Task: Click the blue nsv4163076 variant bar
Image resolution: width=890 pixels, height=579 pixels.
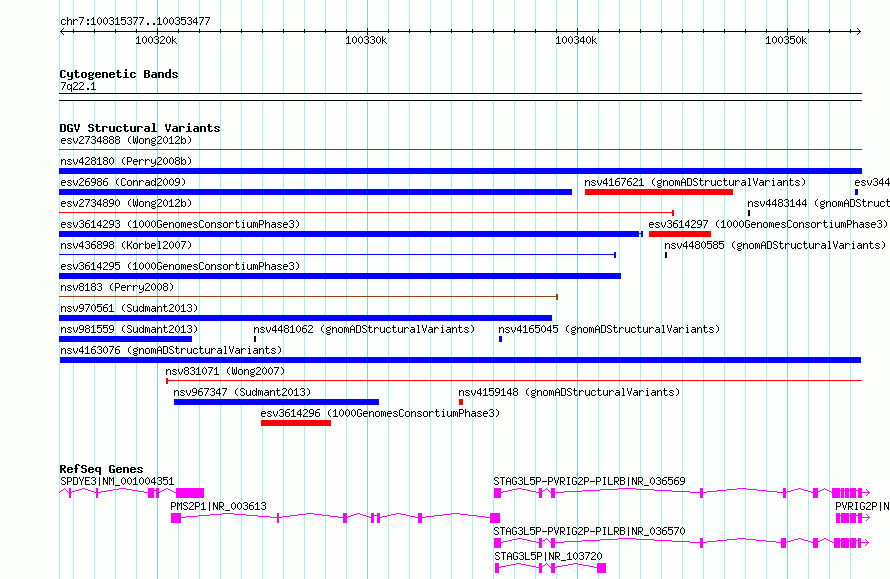Action: click(460, 360)
